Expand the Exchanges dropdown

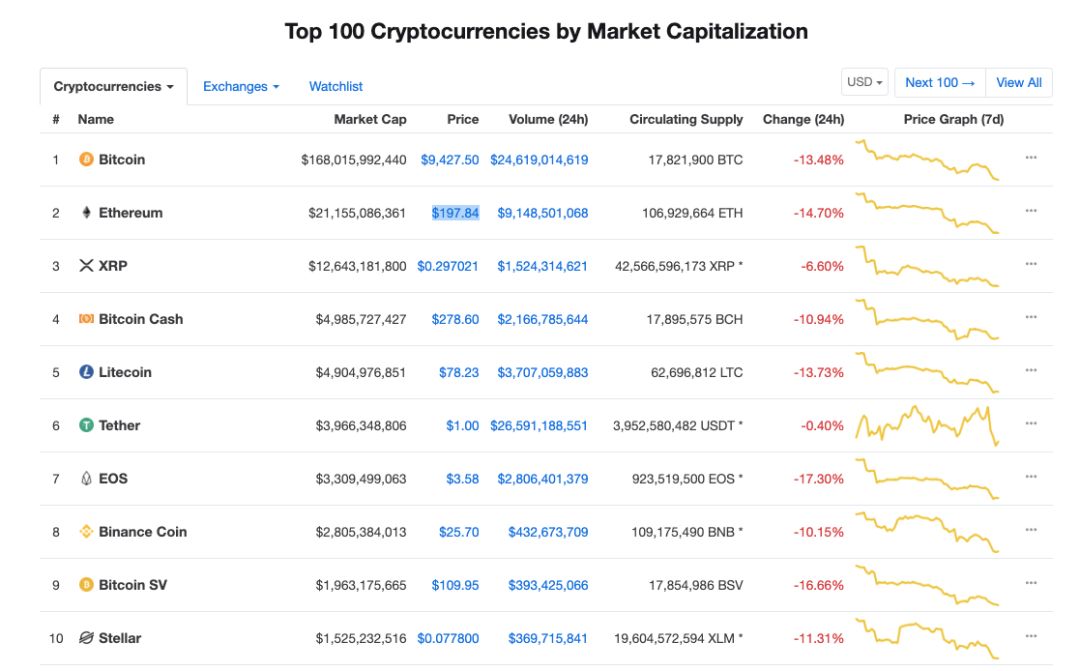(241, 87)
